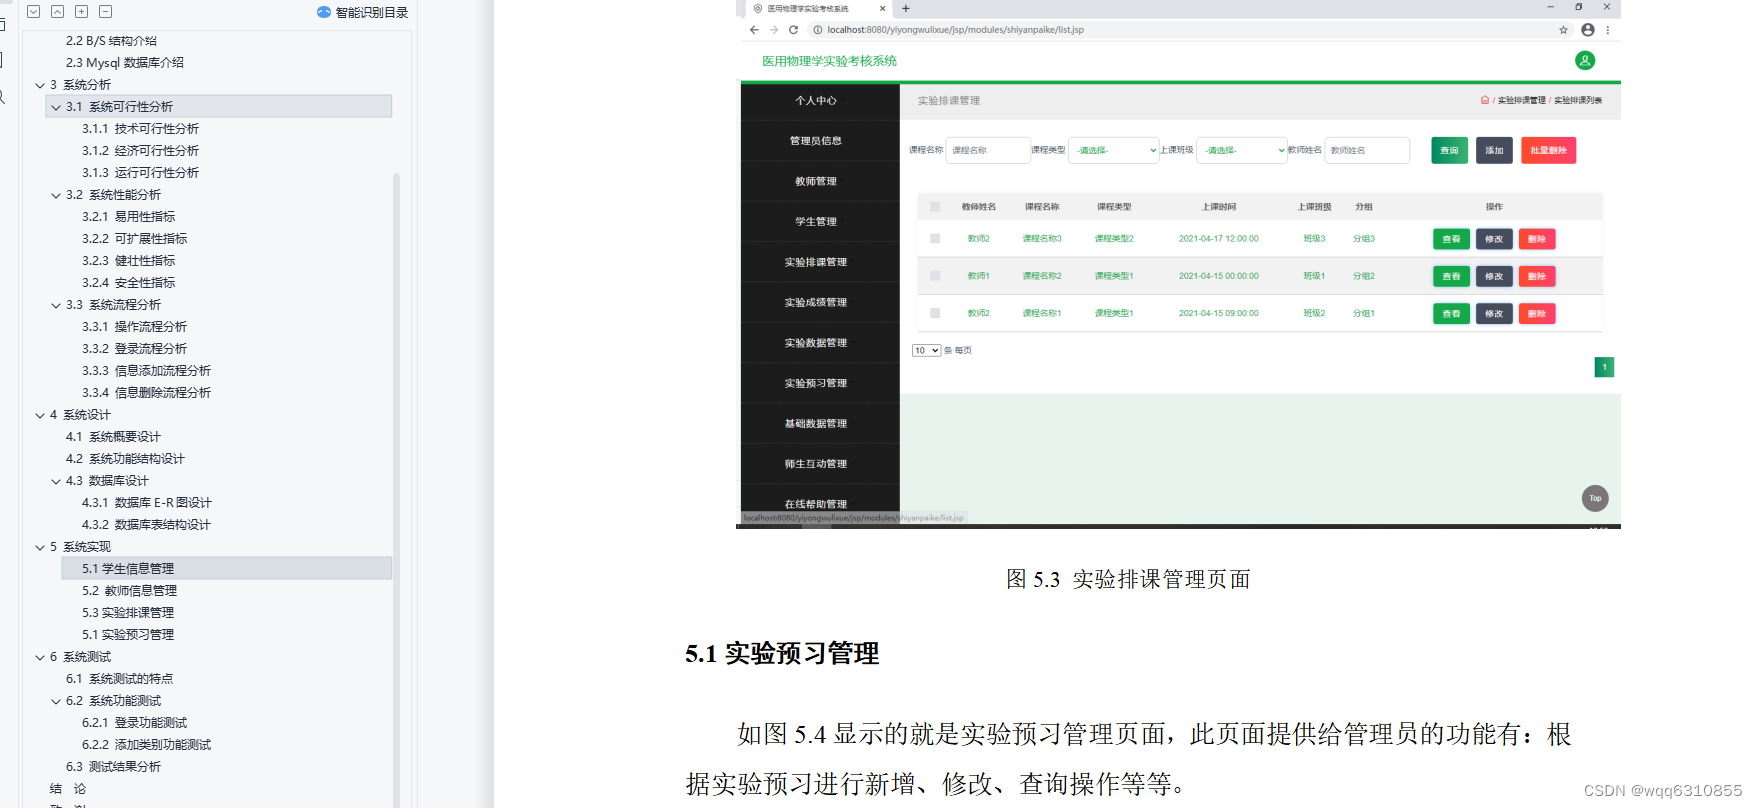Collapse the 3.3 系统流程分析 outline node
Image resolution: width=1757 pixels, height=808 pixels.
pyautogui.click(x=56, y=305)
